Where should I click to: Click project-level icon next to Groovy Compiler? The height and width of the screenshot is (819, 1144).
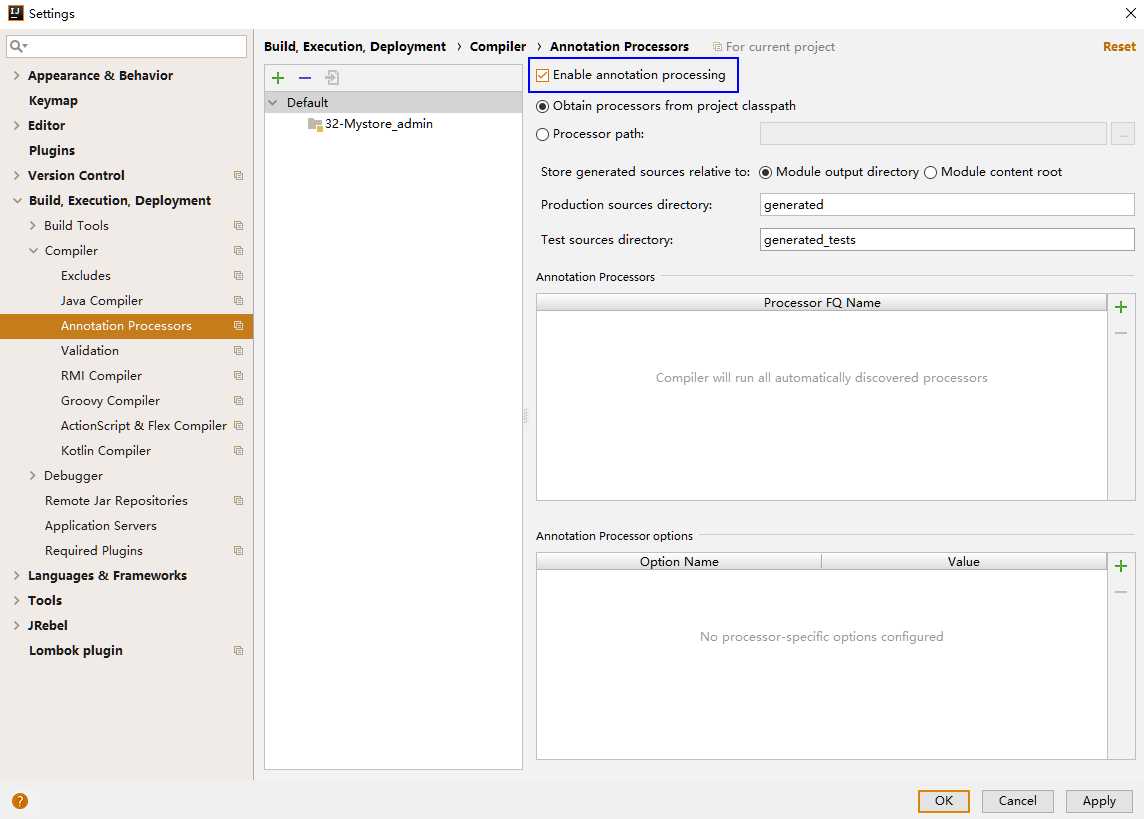pos(238,401)
